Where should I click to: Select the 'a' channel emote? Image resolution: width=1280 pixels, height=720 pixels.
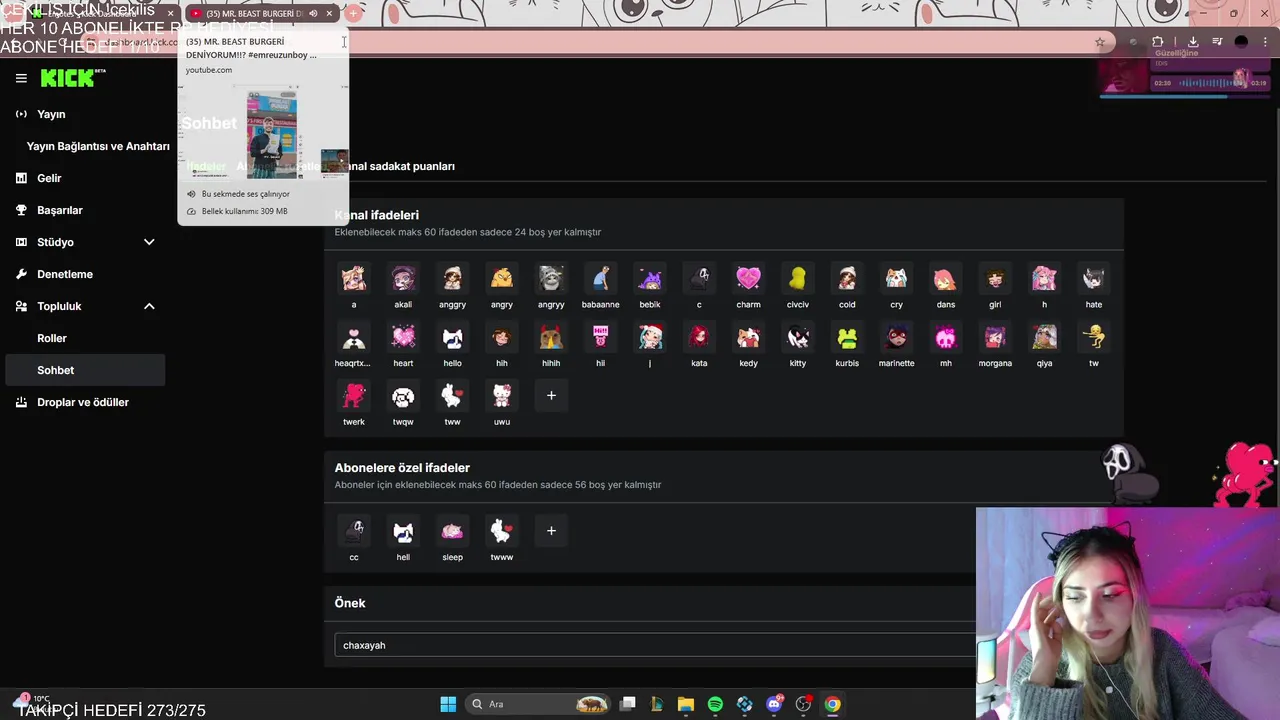tap(354, 278)
